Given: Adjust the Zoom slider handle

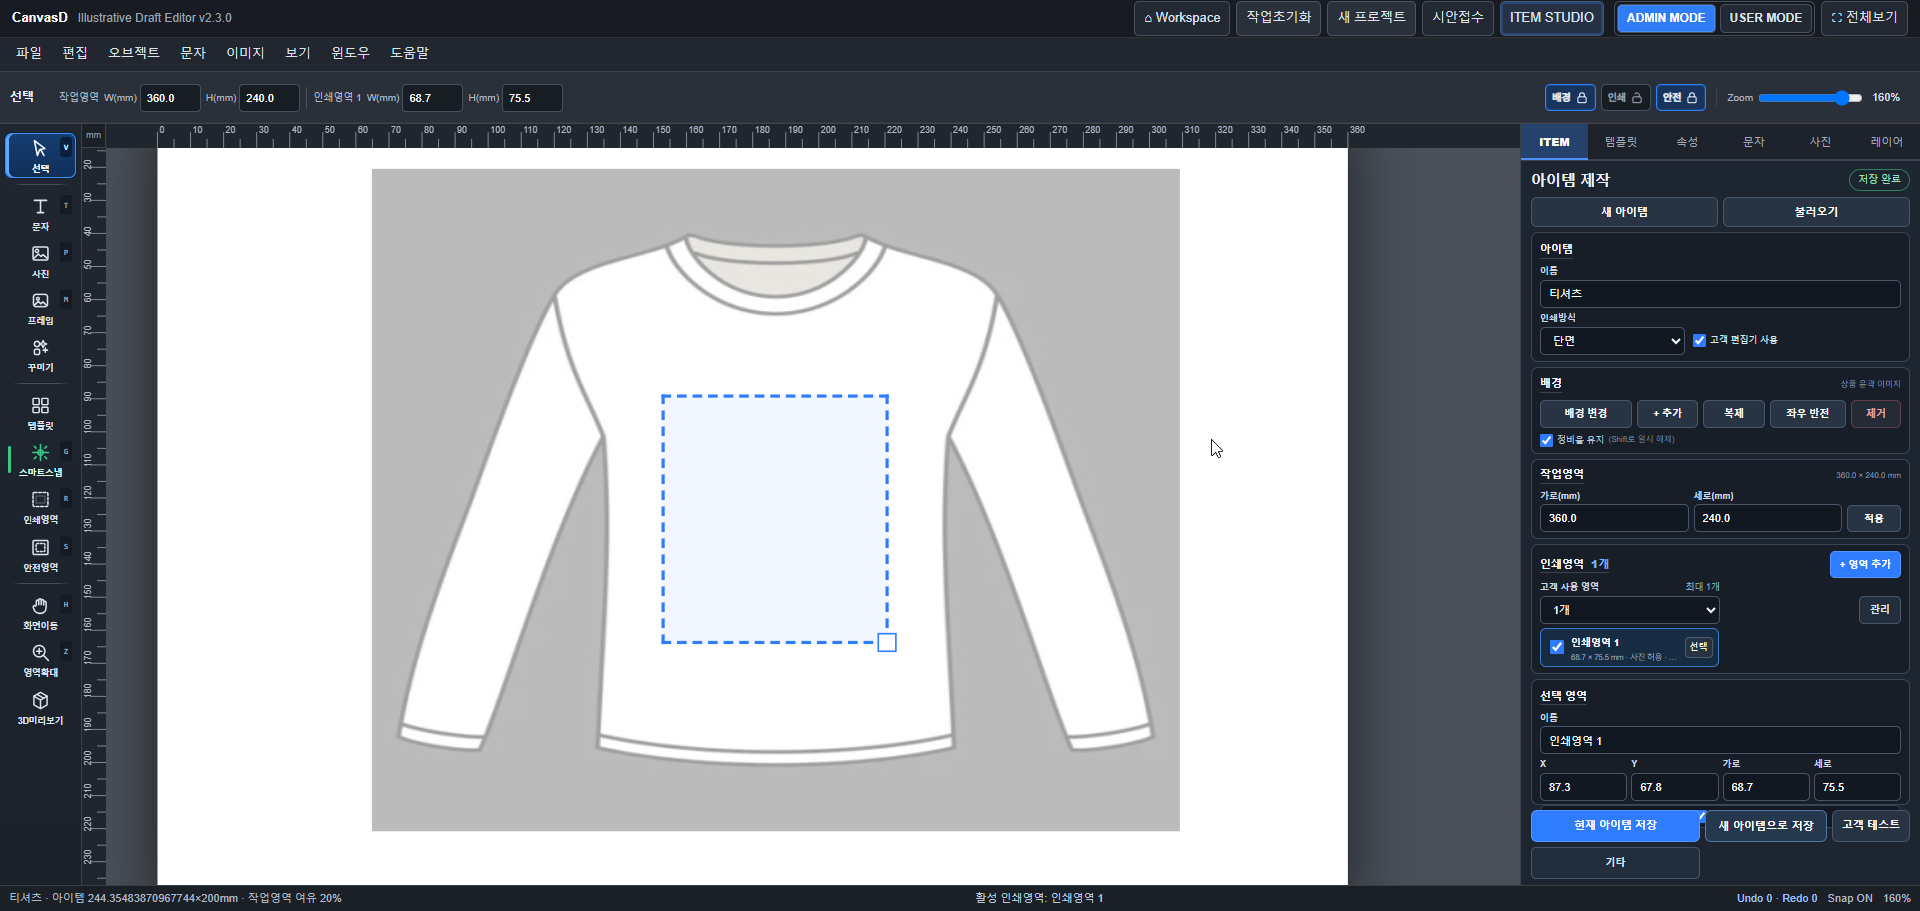Looking at the screenshot, I should 1842,98.
